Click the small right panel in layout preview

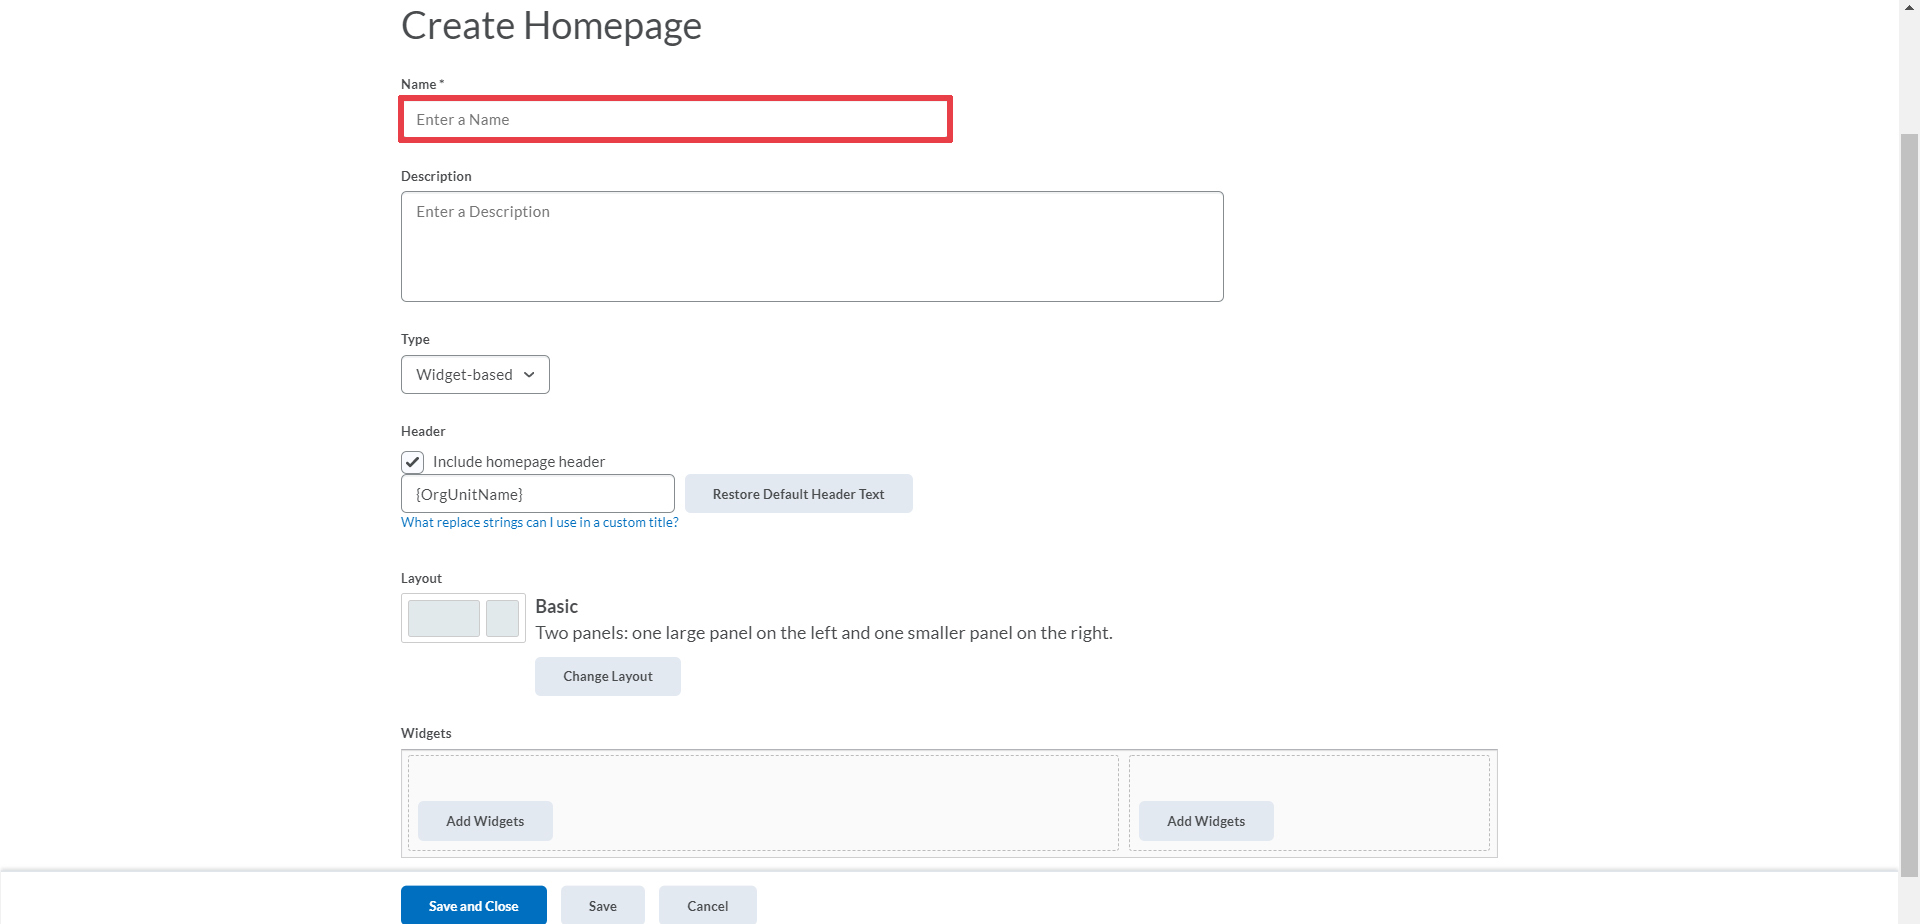(x=502, y=619)
